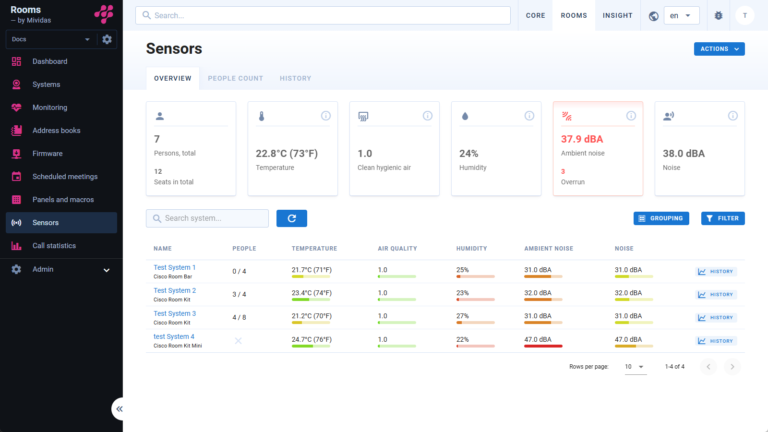Click test System 4 ambient noise bar
The image size is (768, 432).
543,346
